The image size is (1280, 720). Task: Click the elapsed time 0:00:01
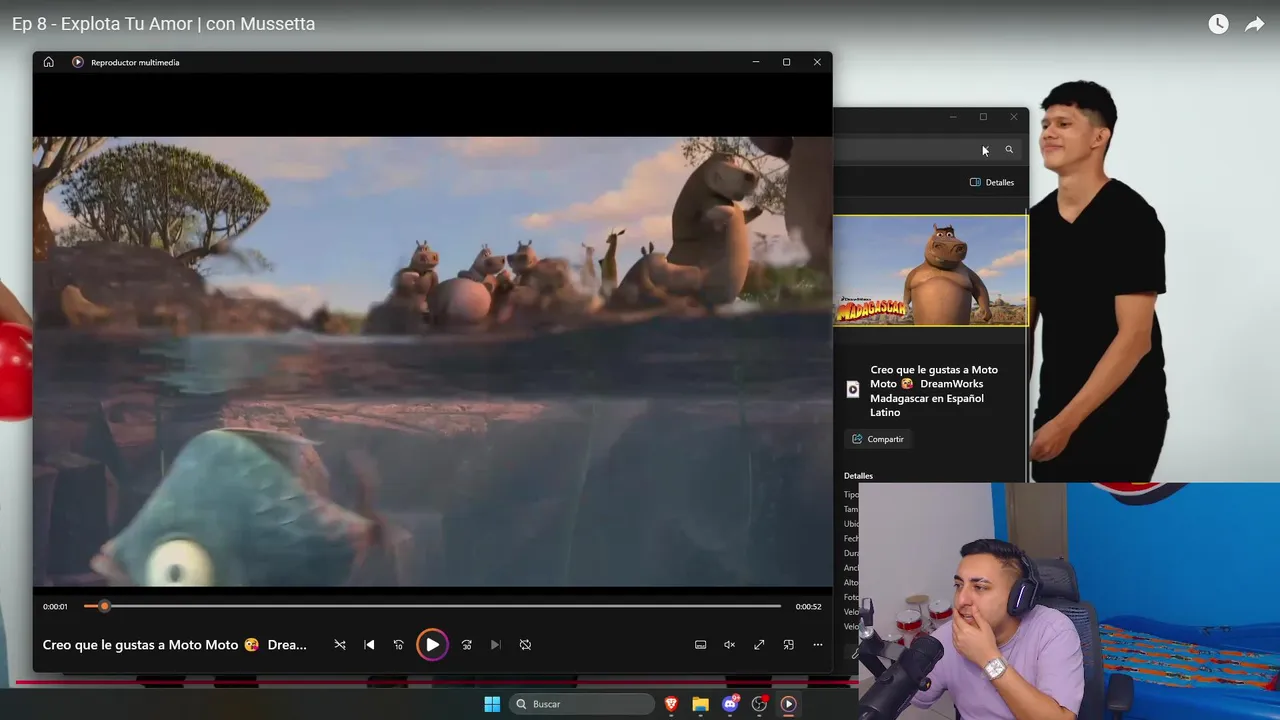click(55, 607)
